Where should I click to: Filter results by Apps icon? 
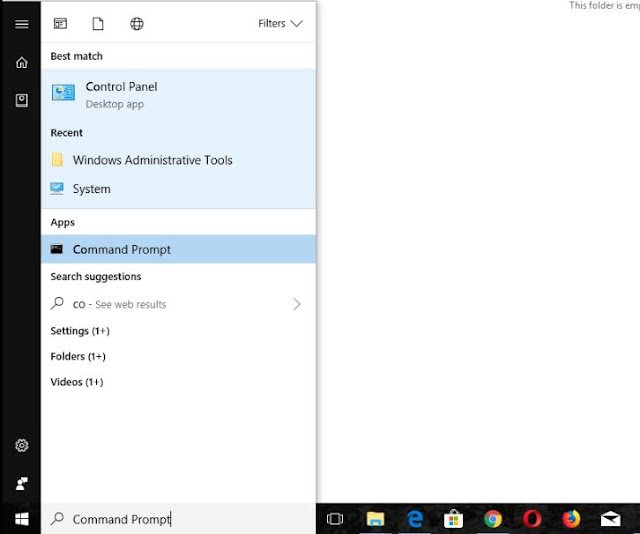click(60, 24)
